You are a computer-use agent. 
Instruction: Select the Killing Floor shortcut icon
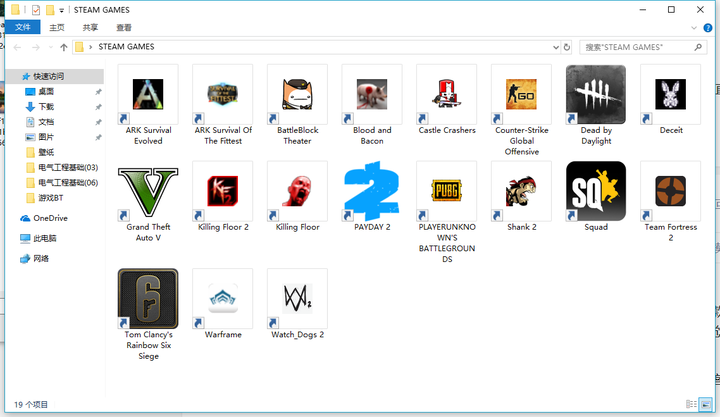pos(297,191)
